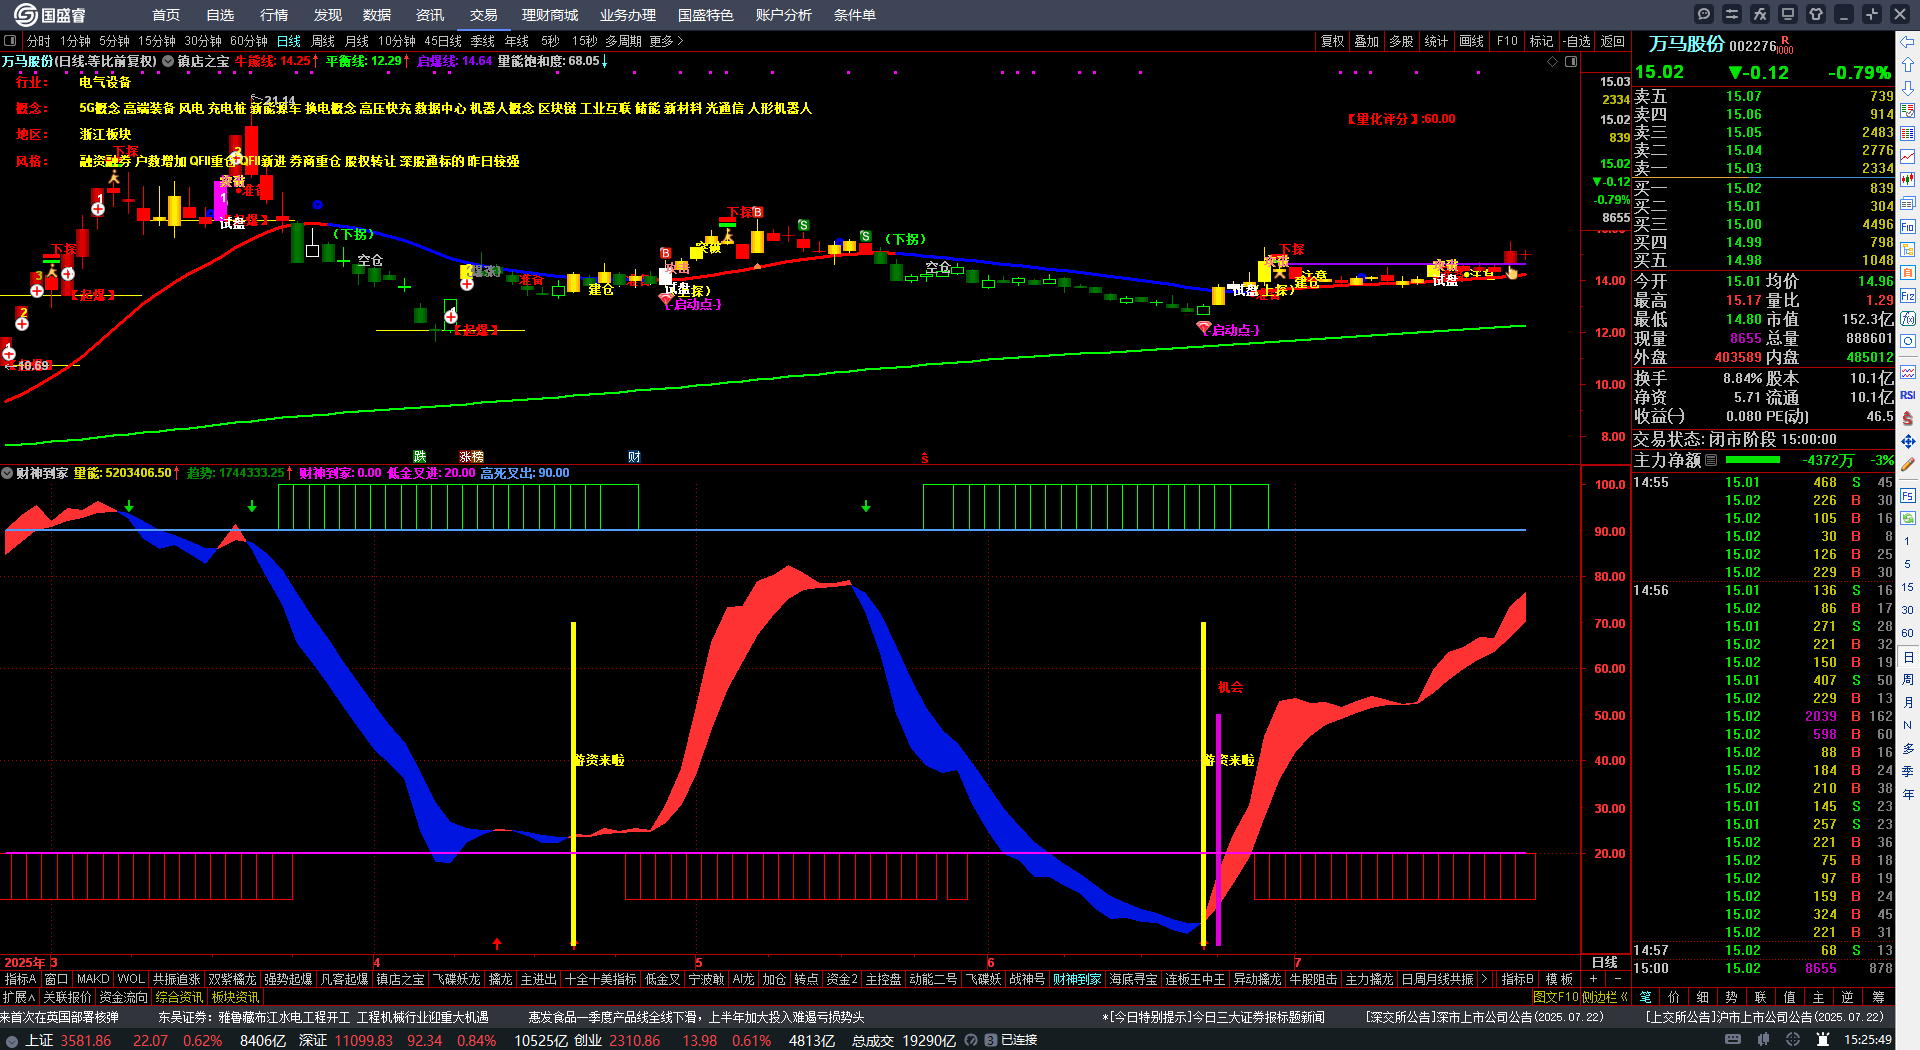The height and width of the screenshot is (1050, 1920).
Task: Zoom in chart with plus button
Action: [x=1594, y=979]
